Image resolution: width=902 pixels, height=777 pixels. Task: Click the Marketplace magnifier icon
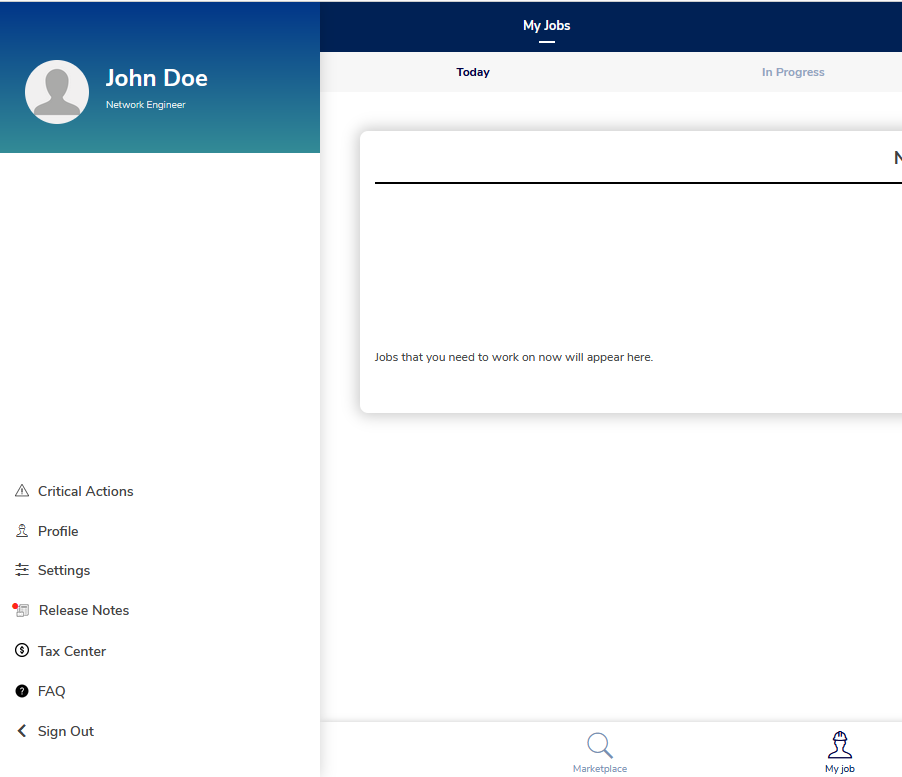pos(600,745)
